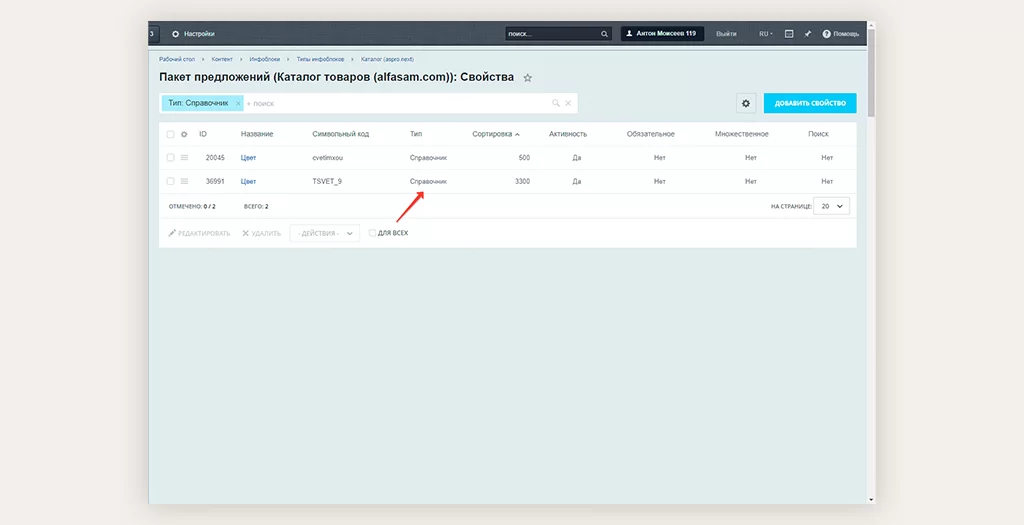1024x525 pixels.
Task: Open grid settings gear next to Добавить свойство
Action: point(745,103)
